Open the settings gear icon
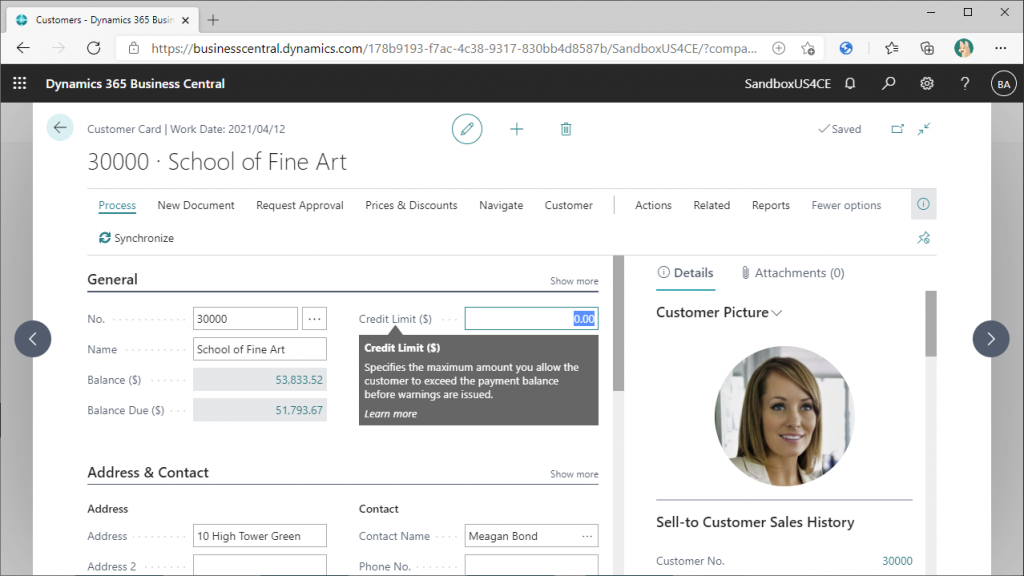1024x576 pixels. point(927,84)
